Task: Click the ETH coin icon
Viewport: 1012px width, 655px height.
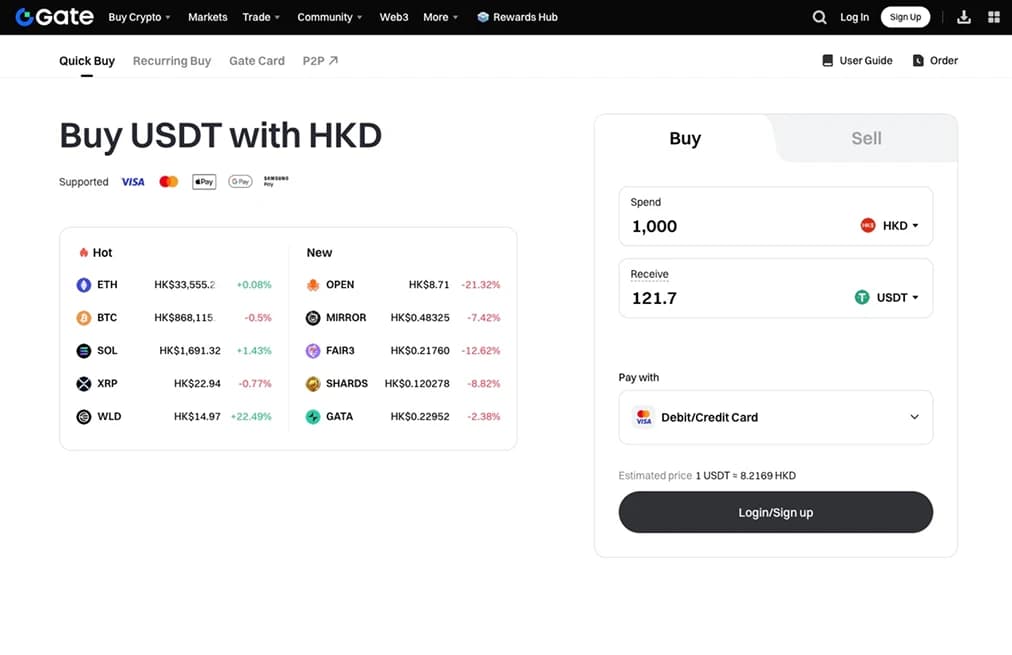Action: [x=84, y=285]
